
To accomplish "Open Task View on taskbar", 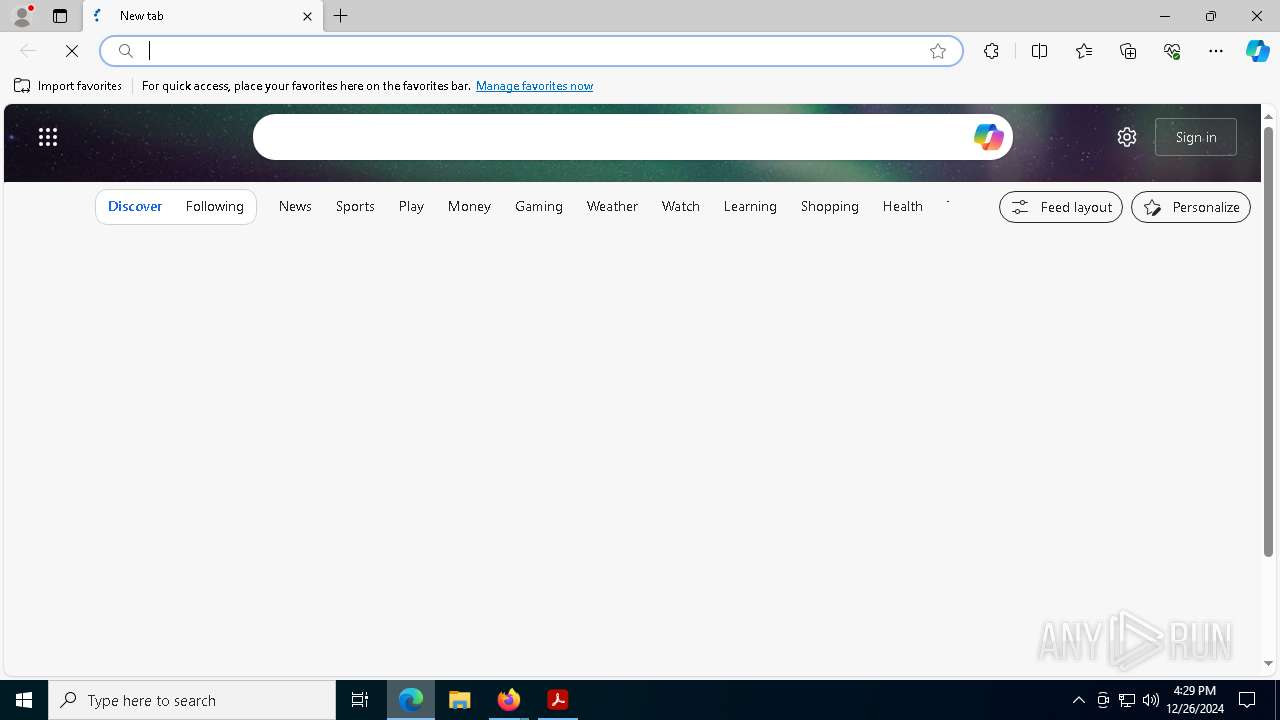I will 360,700.
